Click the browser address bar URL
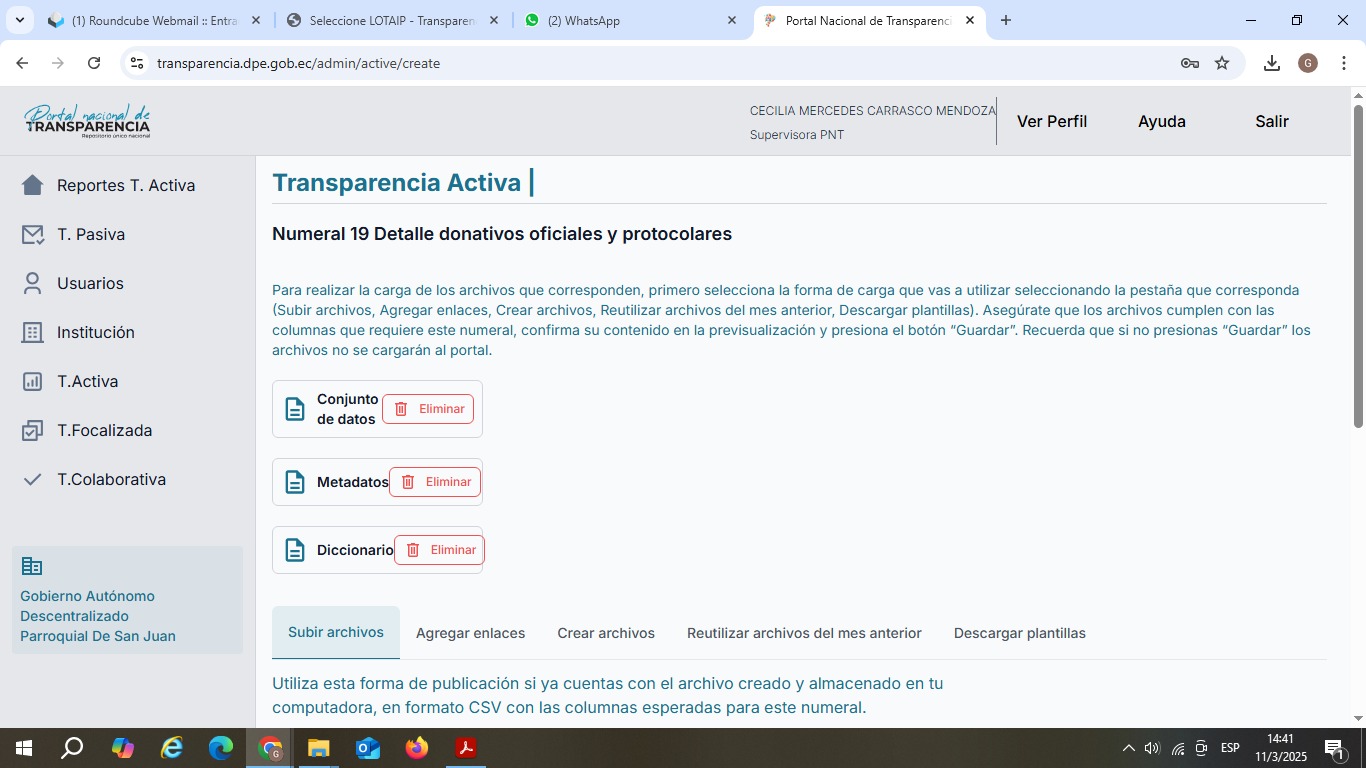 coord(298,63)
